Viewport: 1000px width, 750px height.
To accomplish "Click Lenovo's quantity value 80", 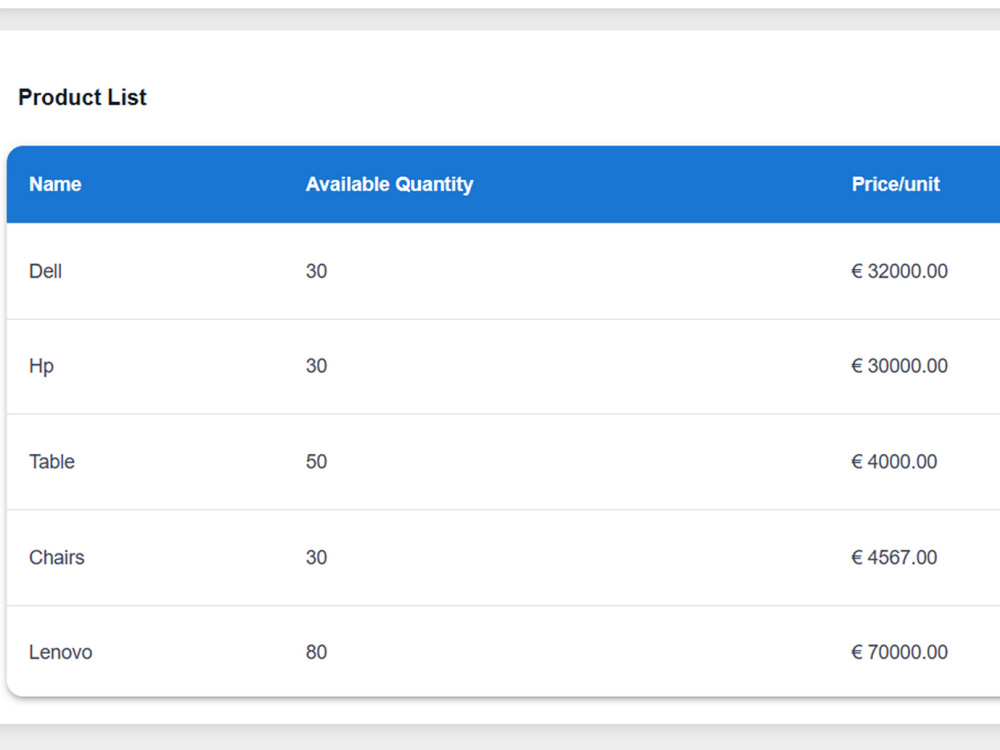I will pos(316,652).
